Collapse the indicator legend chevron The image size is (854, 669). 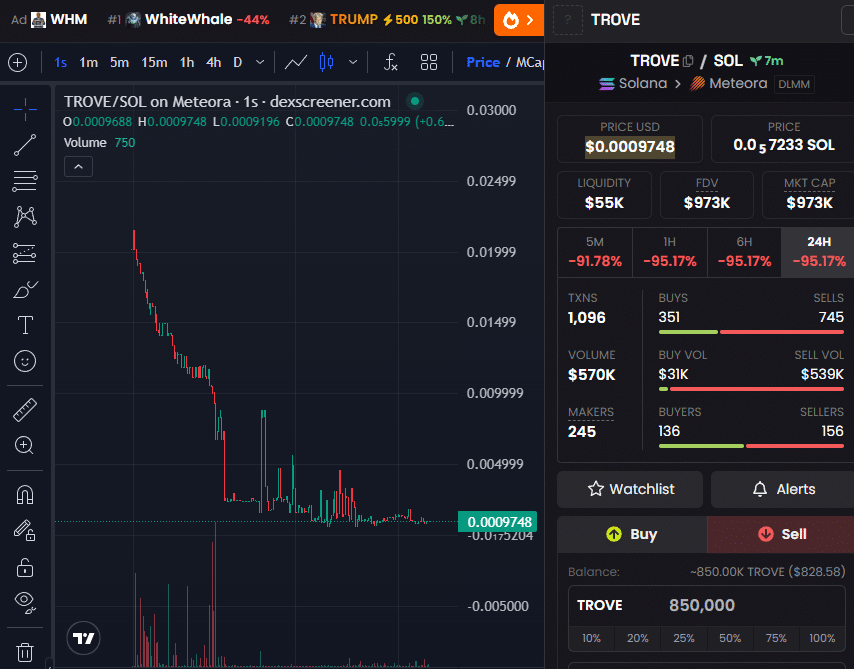78,167
